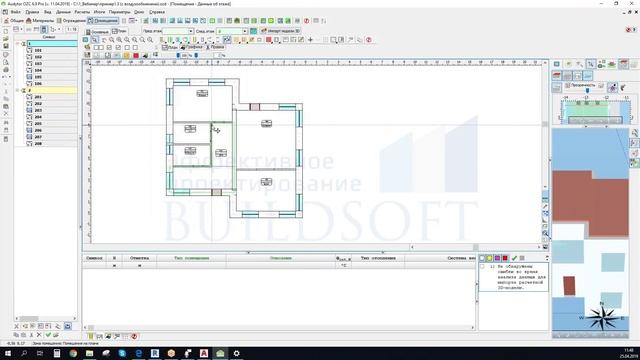The width and height of the screenshot is (640, 360).
Task: Open the След. этаж combo box
Action: [232, 31]
